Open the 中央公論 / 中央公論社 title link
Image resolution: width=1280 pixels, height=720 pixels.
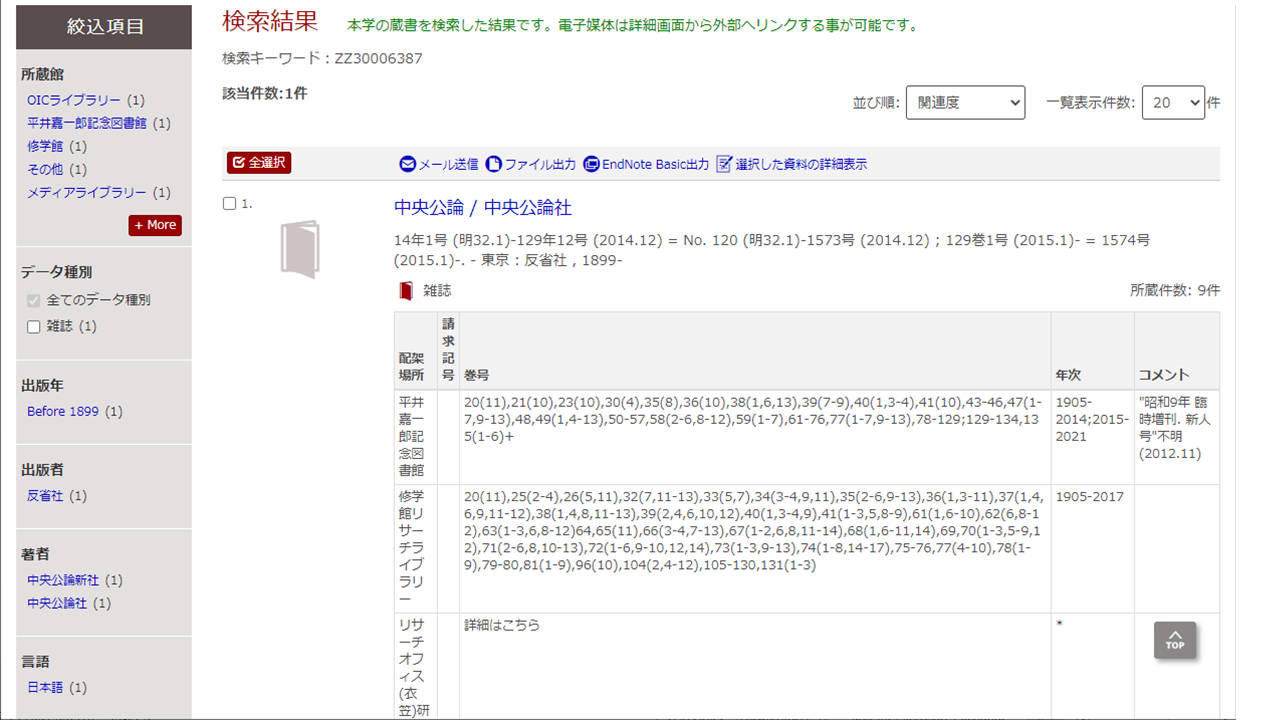(x=483, y=208)
